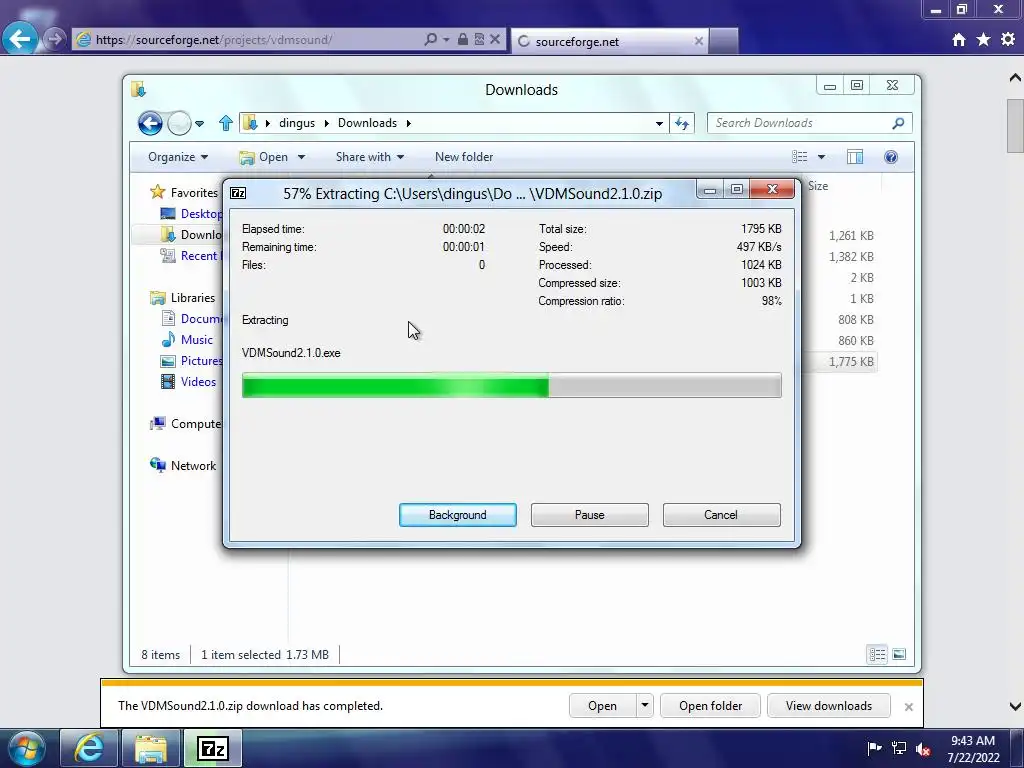Click Internet Explorer taskbar icon

click(x=88, y=748)
